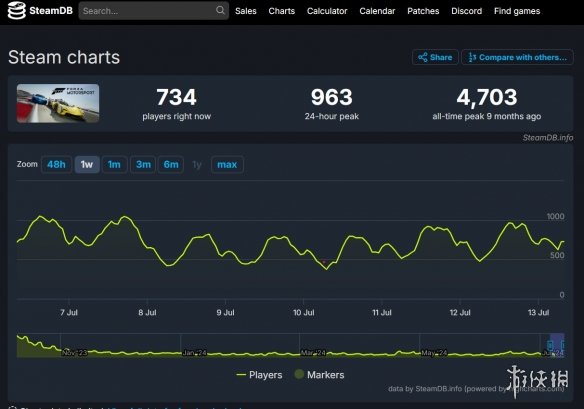Click the 7 Jul axis label

pos(69,313)
